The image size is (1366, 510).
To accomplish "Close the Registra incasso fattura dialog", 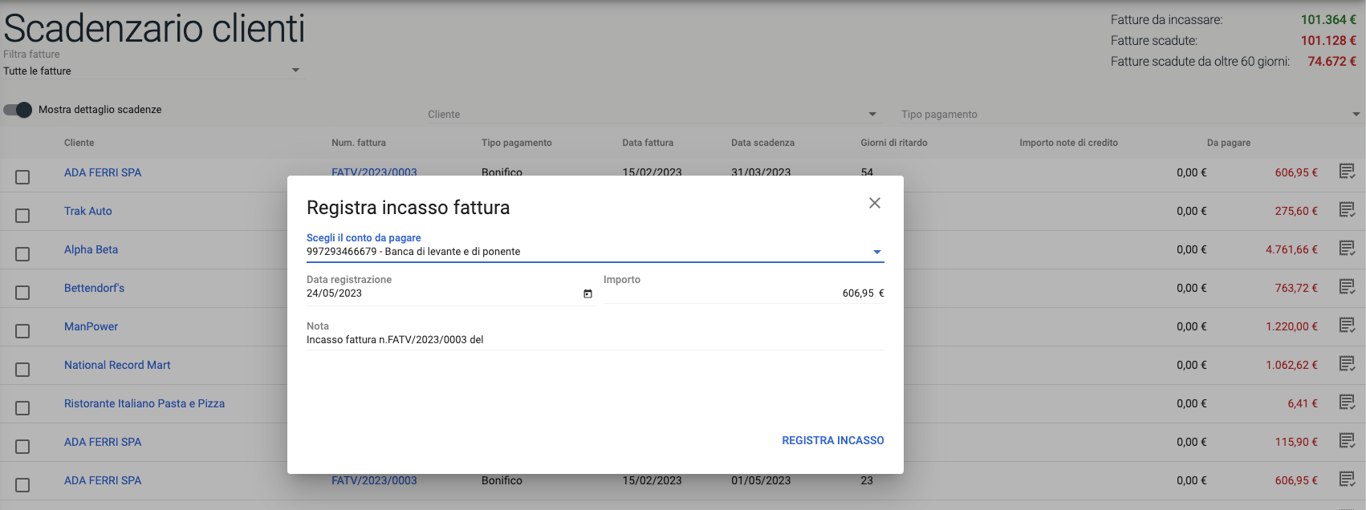I will pyautogui.click(x=874, y=203).
